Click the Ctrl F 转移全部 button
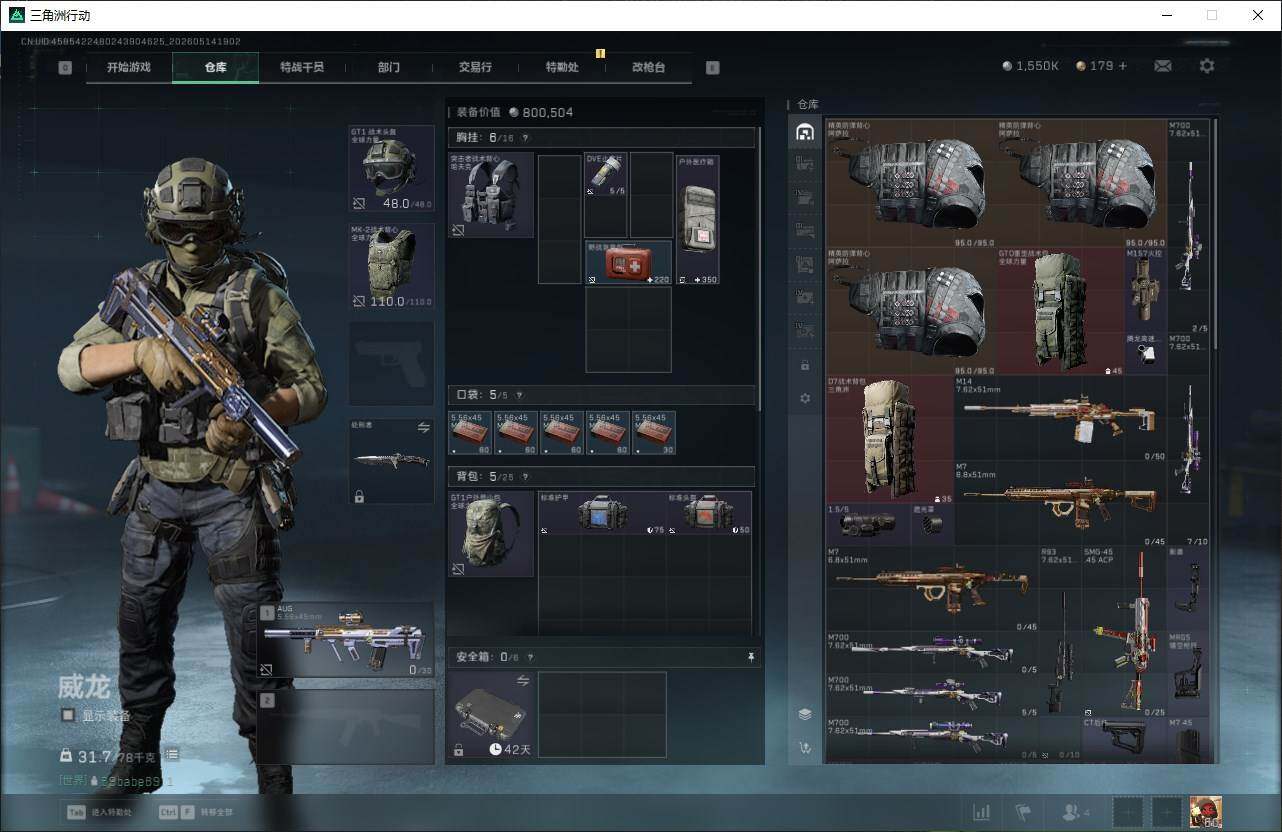This screenshot has height=832, width=1282. 194,812
